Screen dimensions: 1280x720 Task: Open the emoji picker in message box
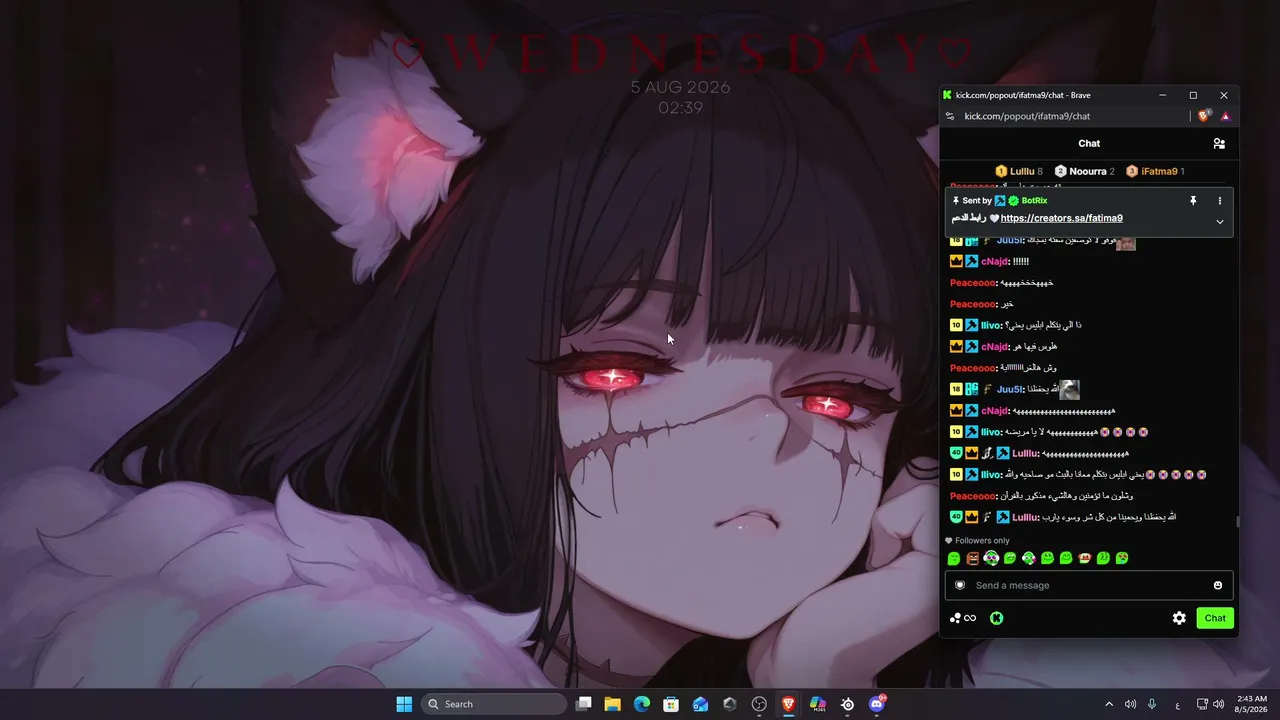click(x=1218, y=585)
